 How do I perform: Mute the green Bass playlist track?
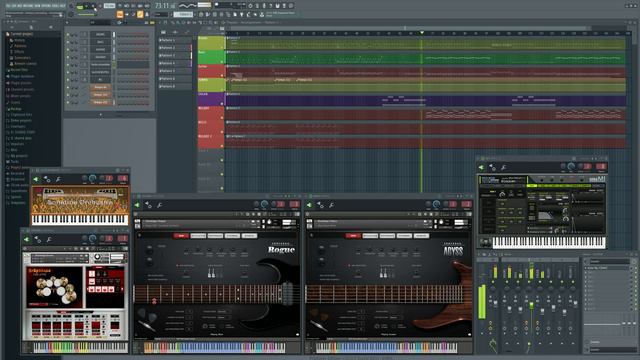point(222,62)
